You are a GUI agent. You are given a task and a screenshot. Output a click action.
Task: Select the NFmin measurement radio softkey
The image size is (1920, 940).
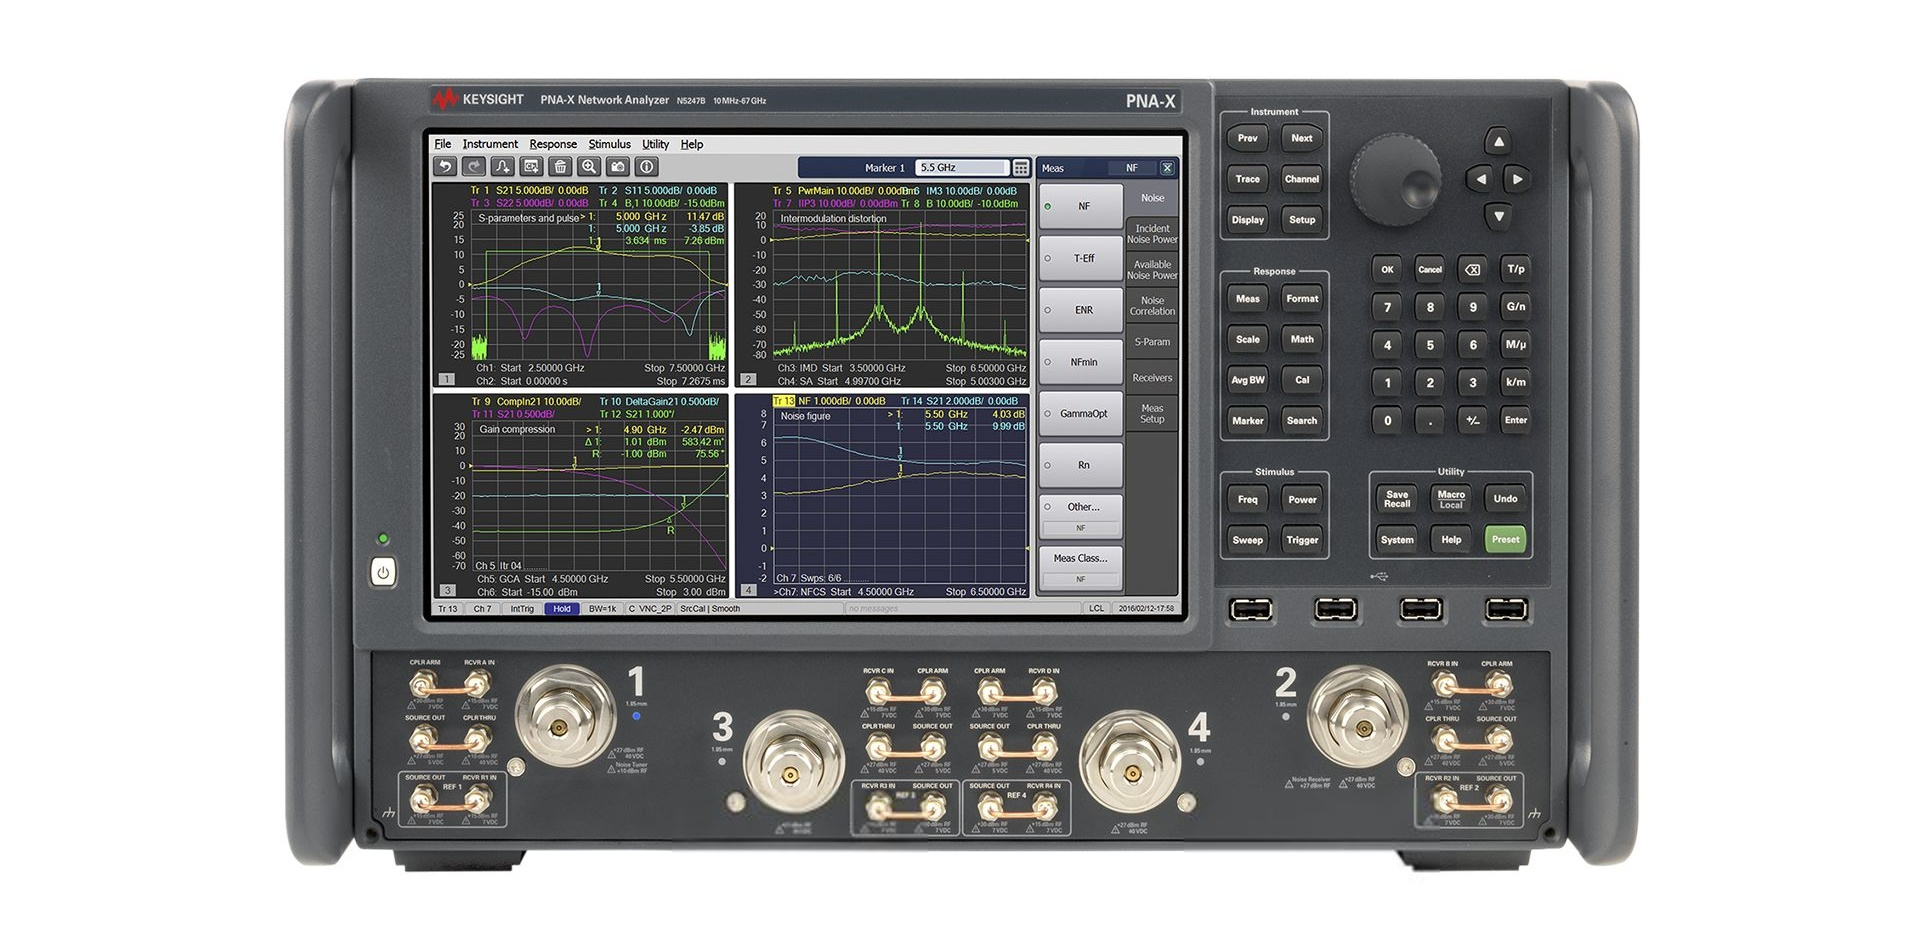point(1081,362)
